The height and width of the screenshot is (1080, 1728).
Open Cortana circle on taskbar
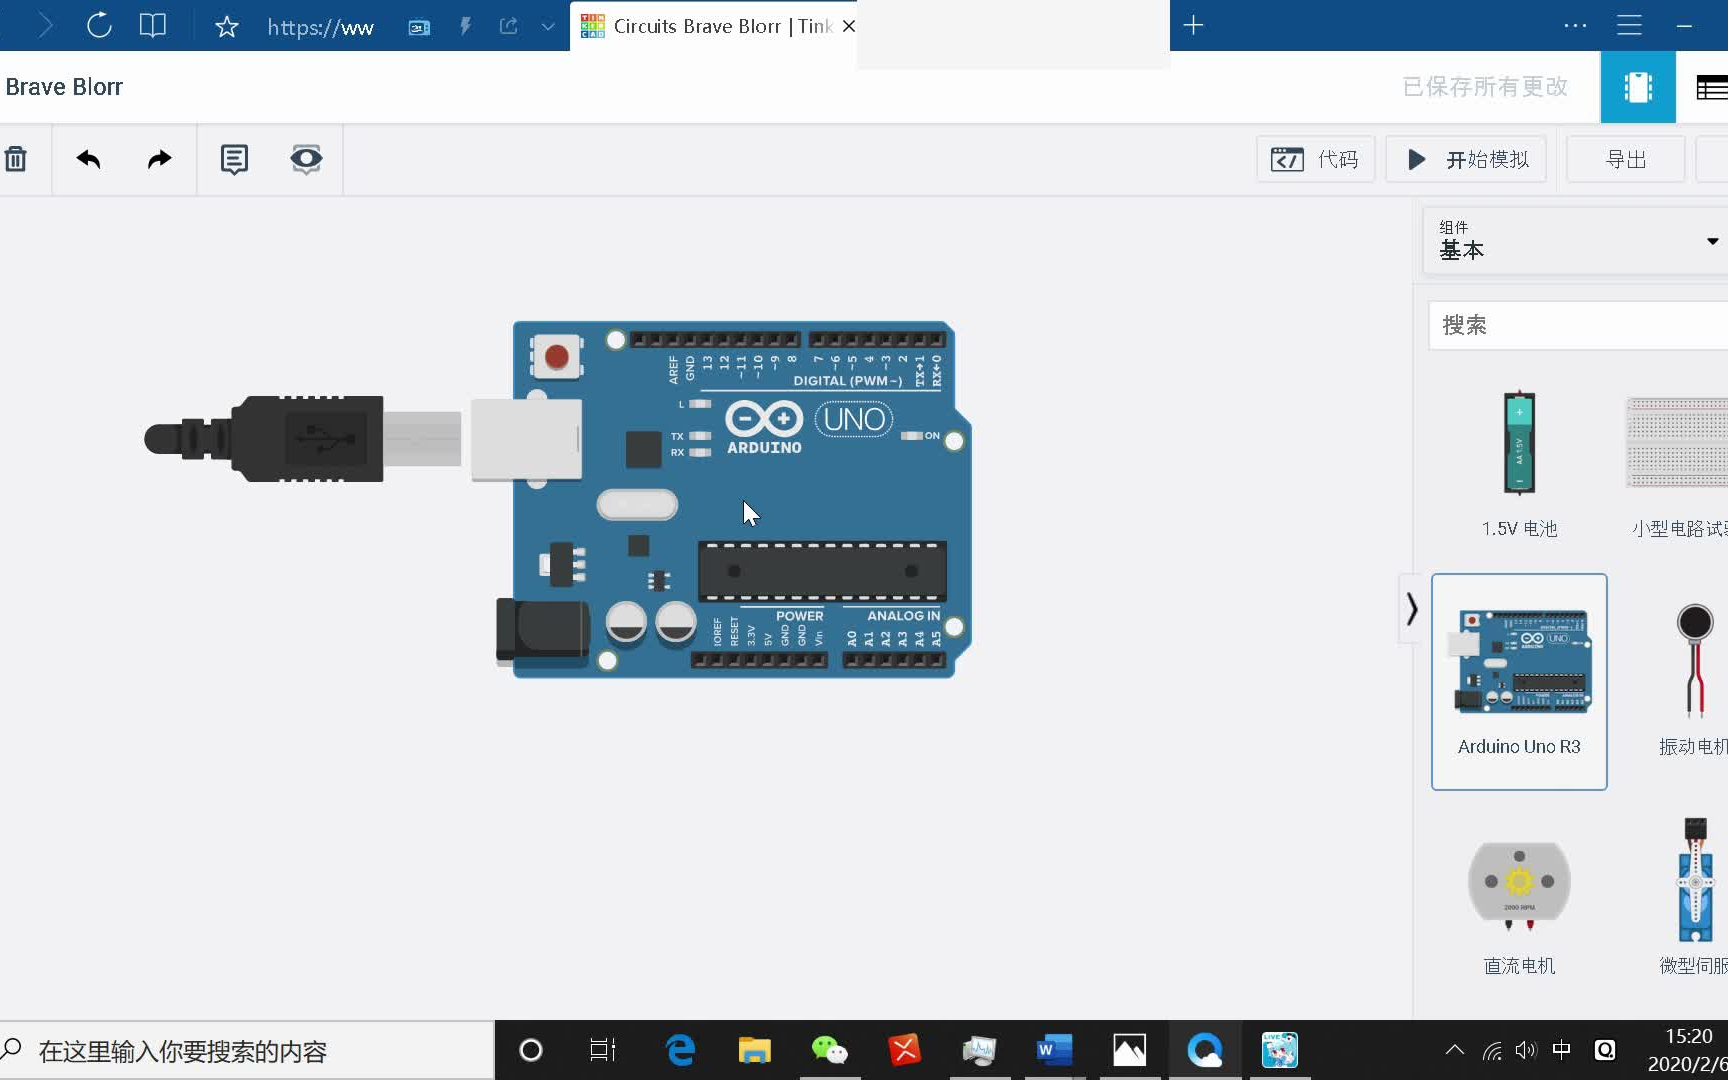pyautogui.click(x=531, y=1050)
